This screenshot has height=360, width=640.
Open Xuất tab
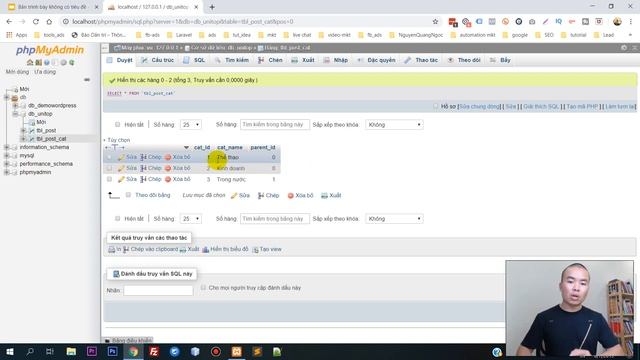click(x=303, y=60)
